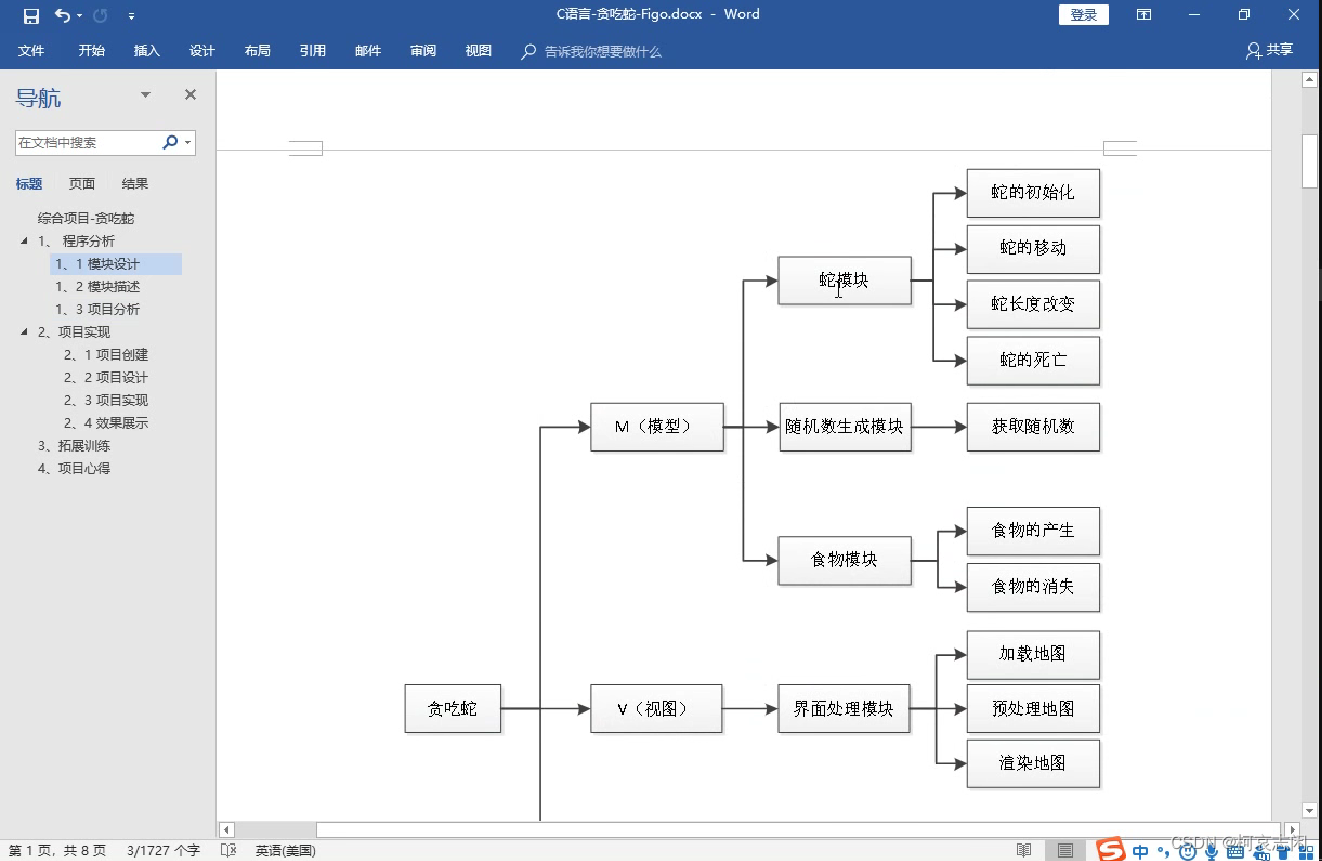Switch to the 插入 ribbon tab

[147, 51]
